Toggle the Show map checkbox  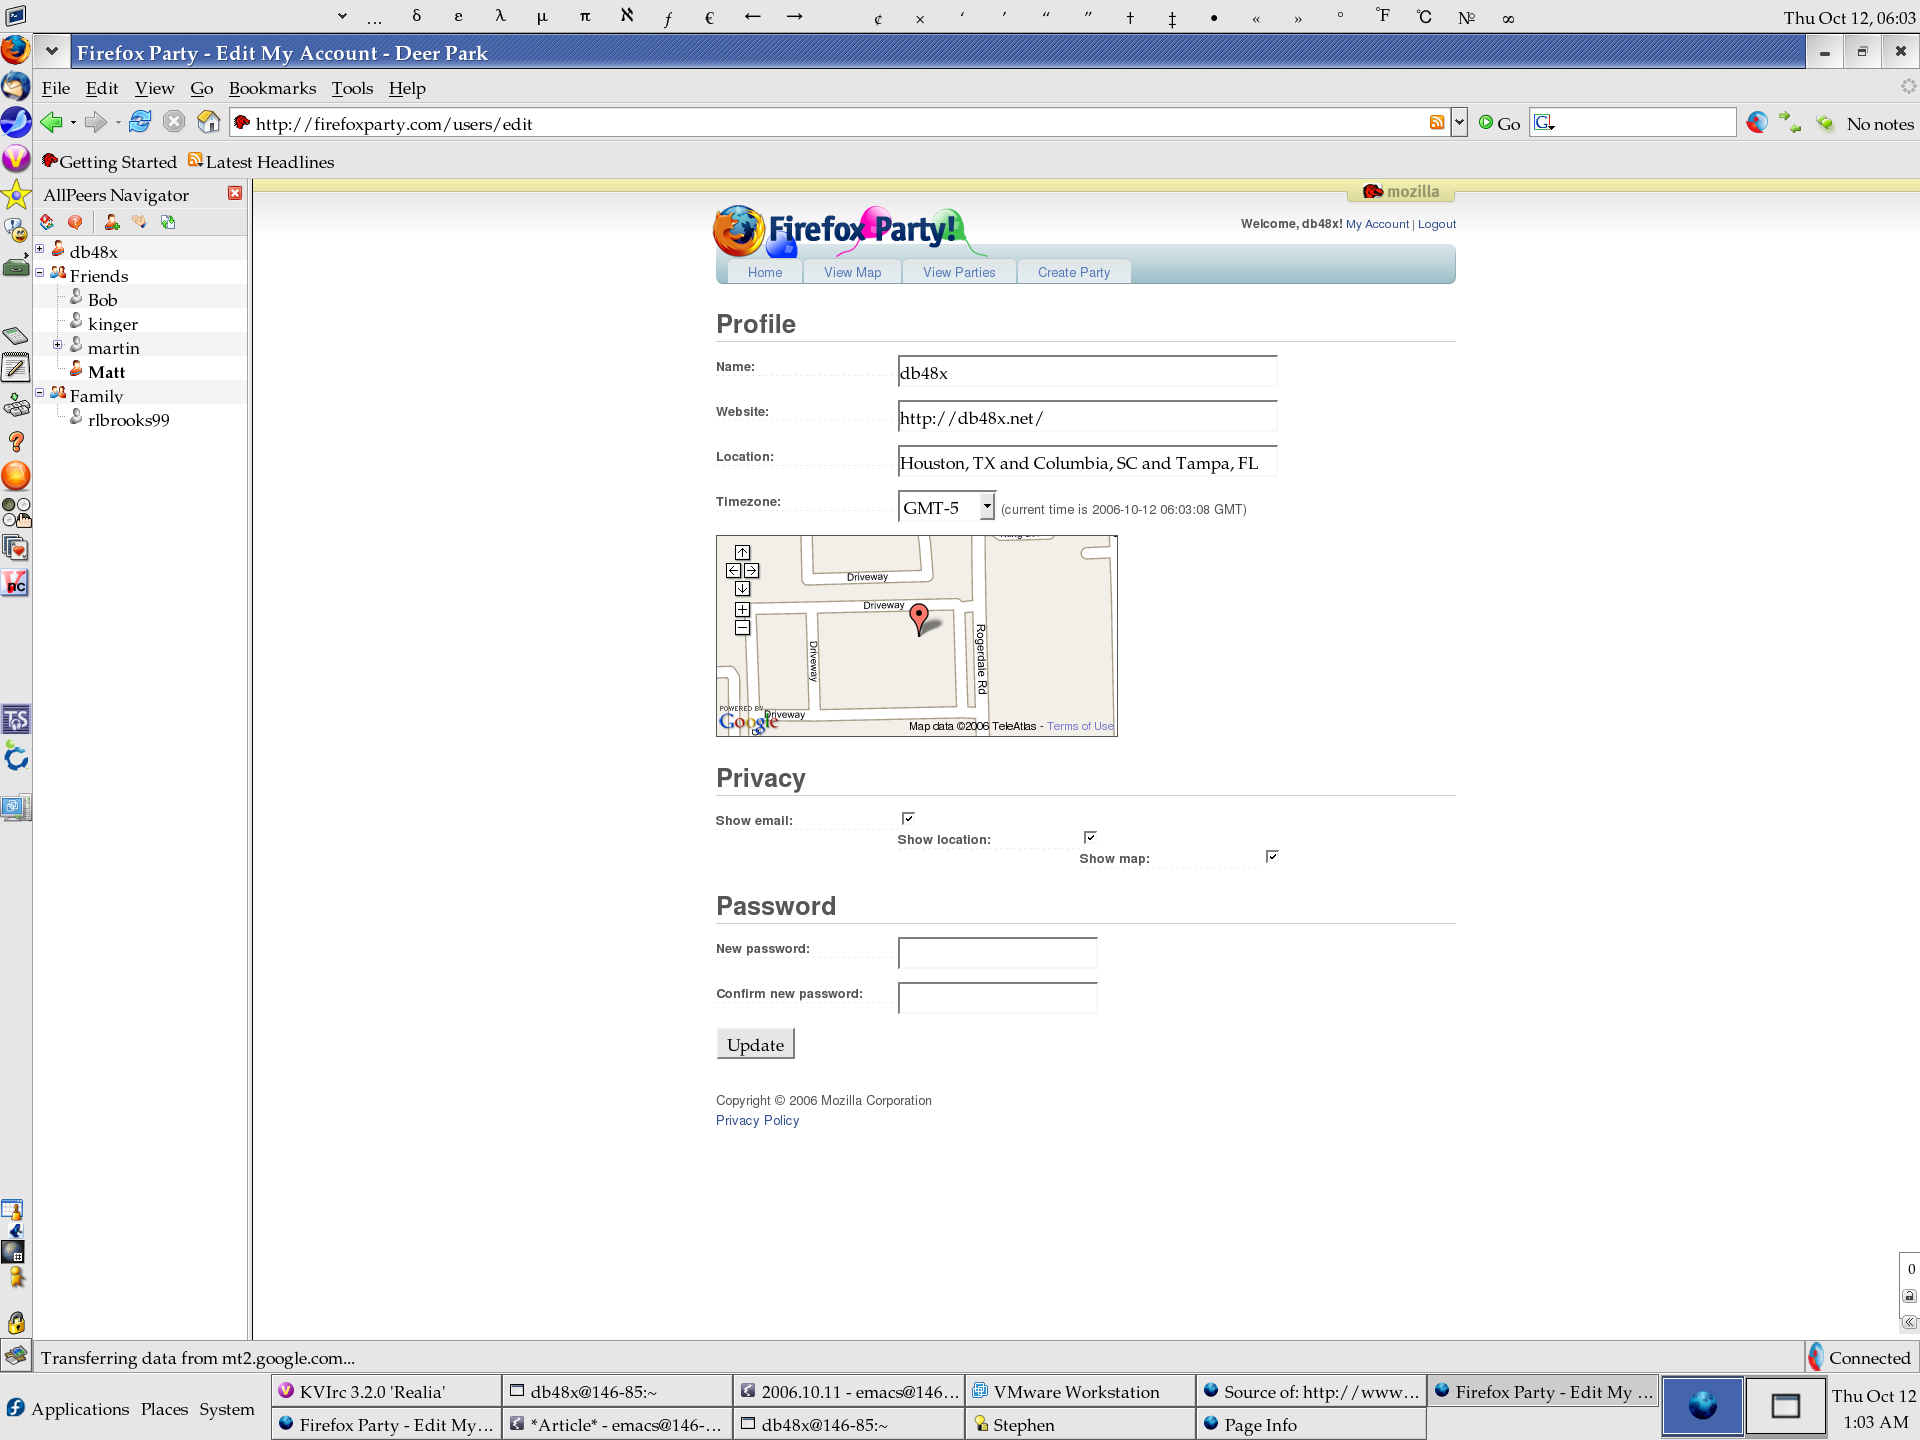click(1272, 856)
